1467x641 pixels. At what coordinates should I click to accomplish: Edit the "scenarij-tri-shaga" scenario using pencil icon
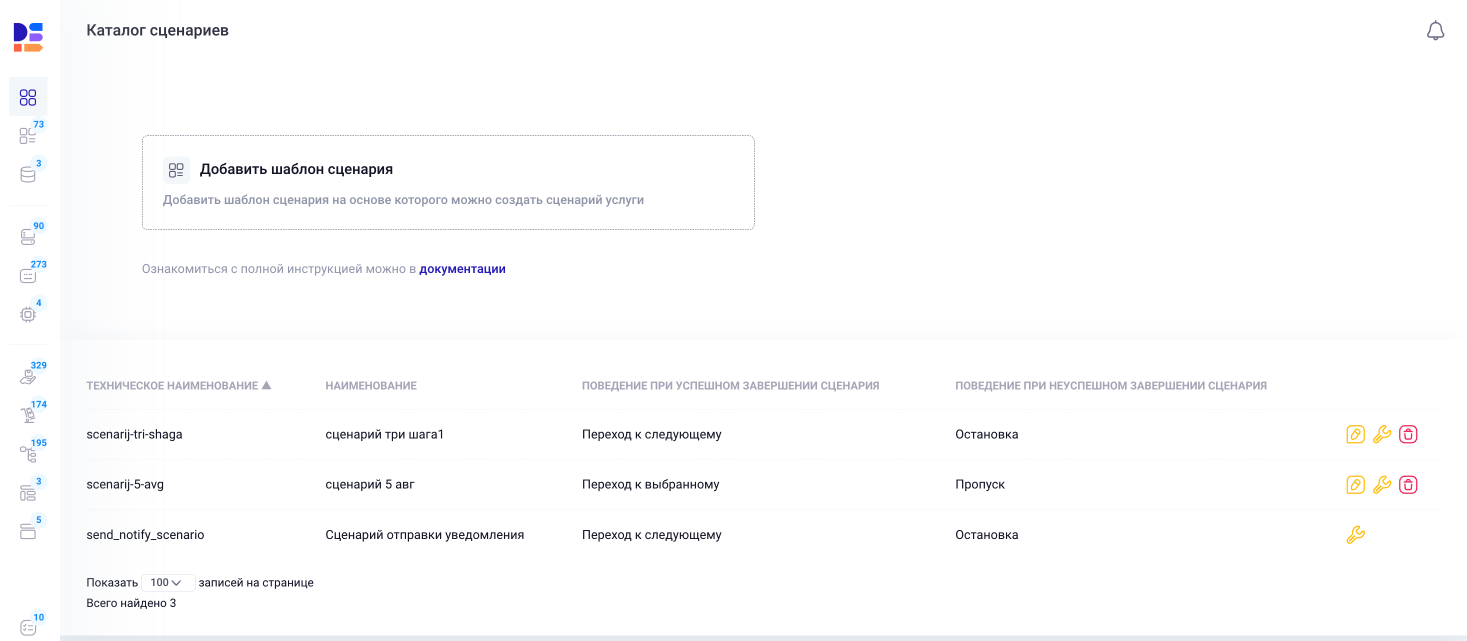1355,434
